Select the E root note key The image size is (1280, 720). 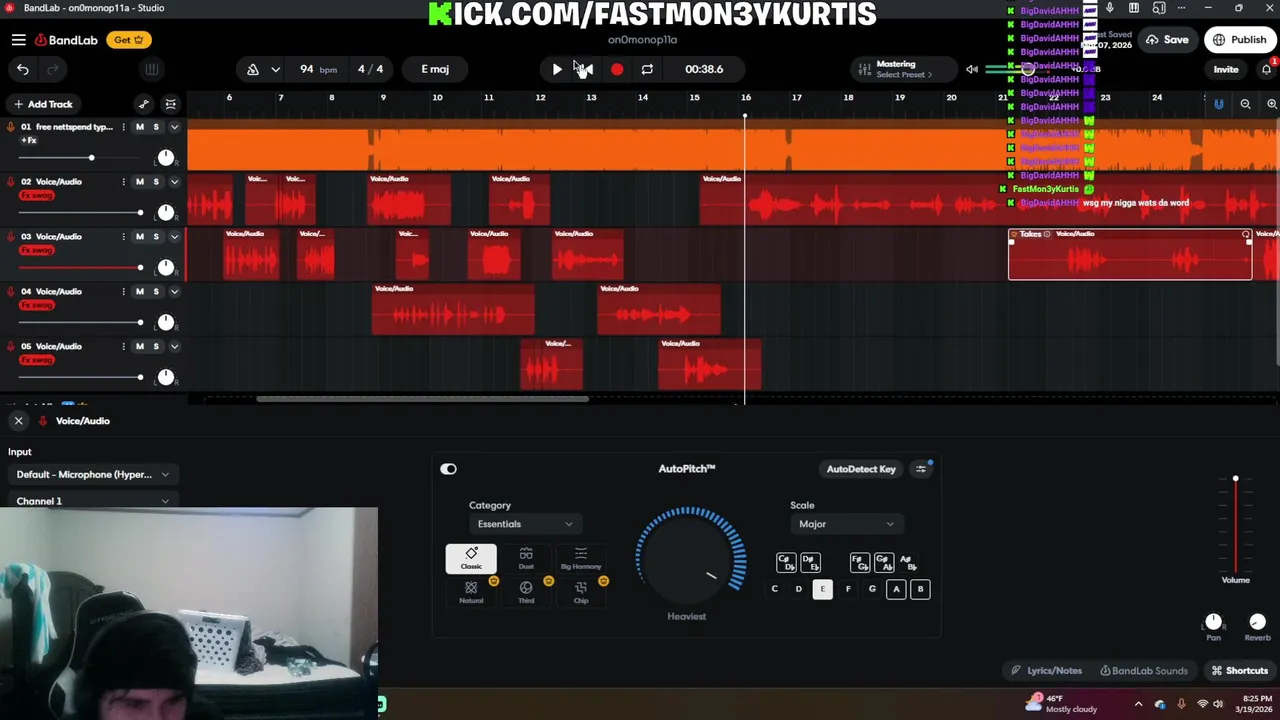822,589
